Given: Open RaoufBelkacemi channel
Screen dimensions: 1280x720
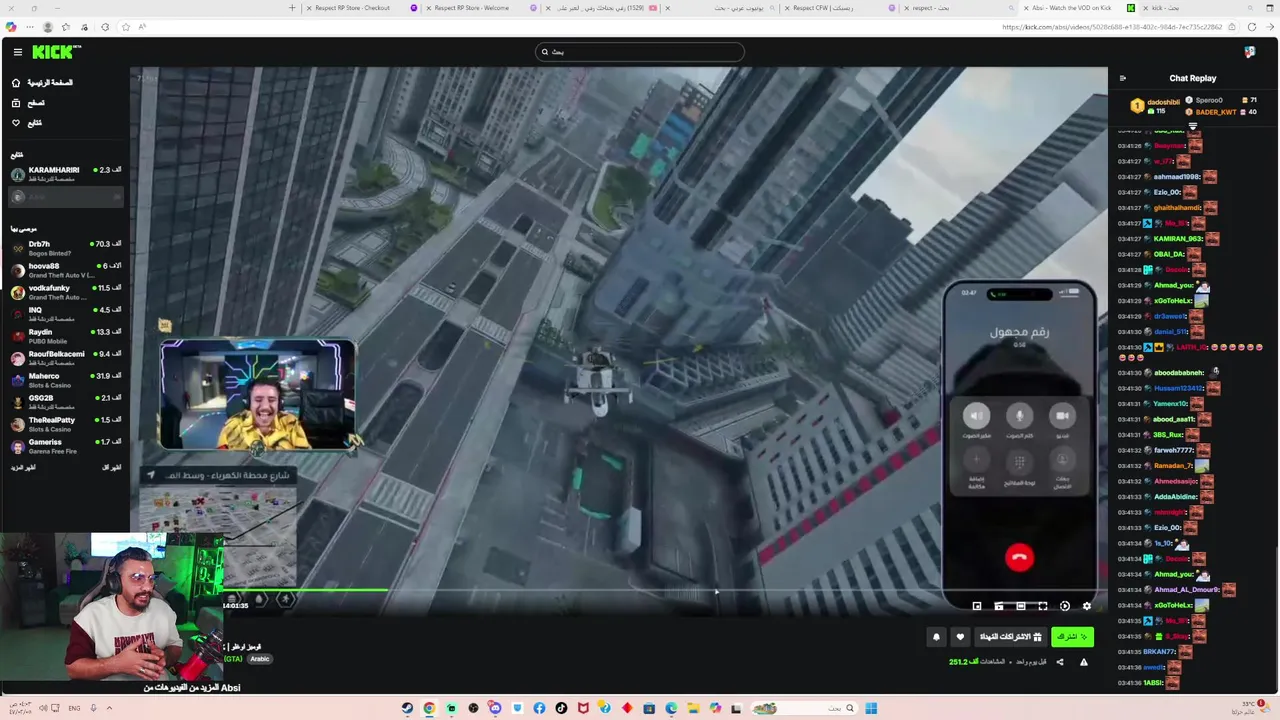Looking at the screenshot, I should (66, 358).
